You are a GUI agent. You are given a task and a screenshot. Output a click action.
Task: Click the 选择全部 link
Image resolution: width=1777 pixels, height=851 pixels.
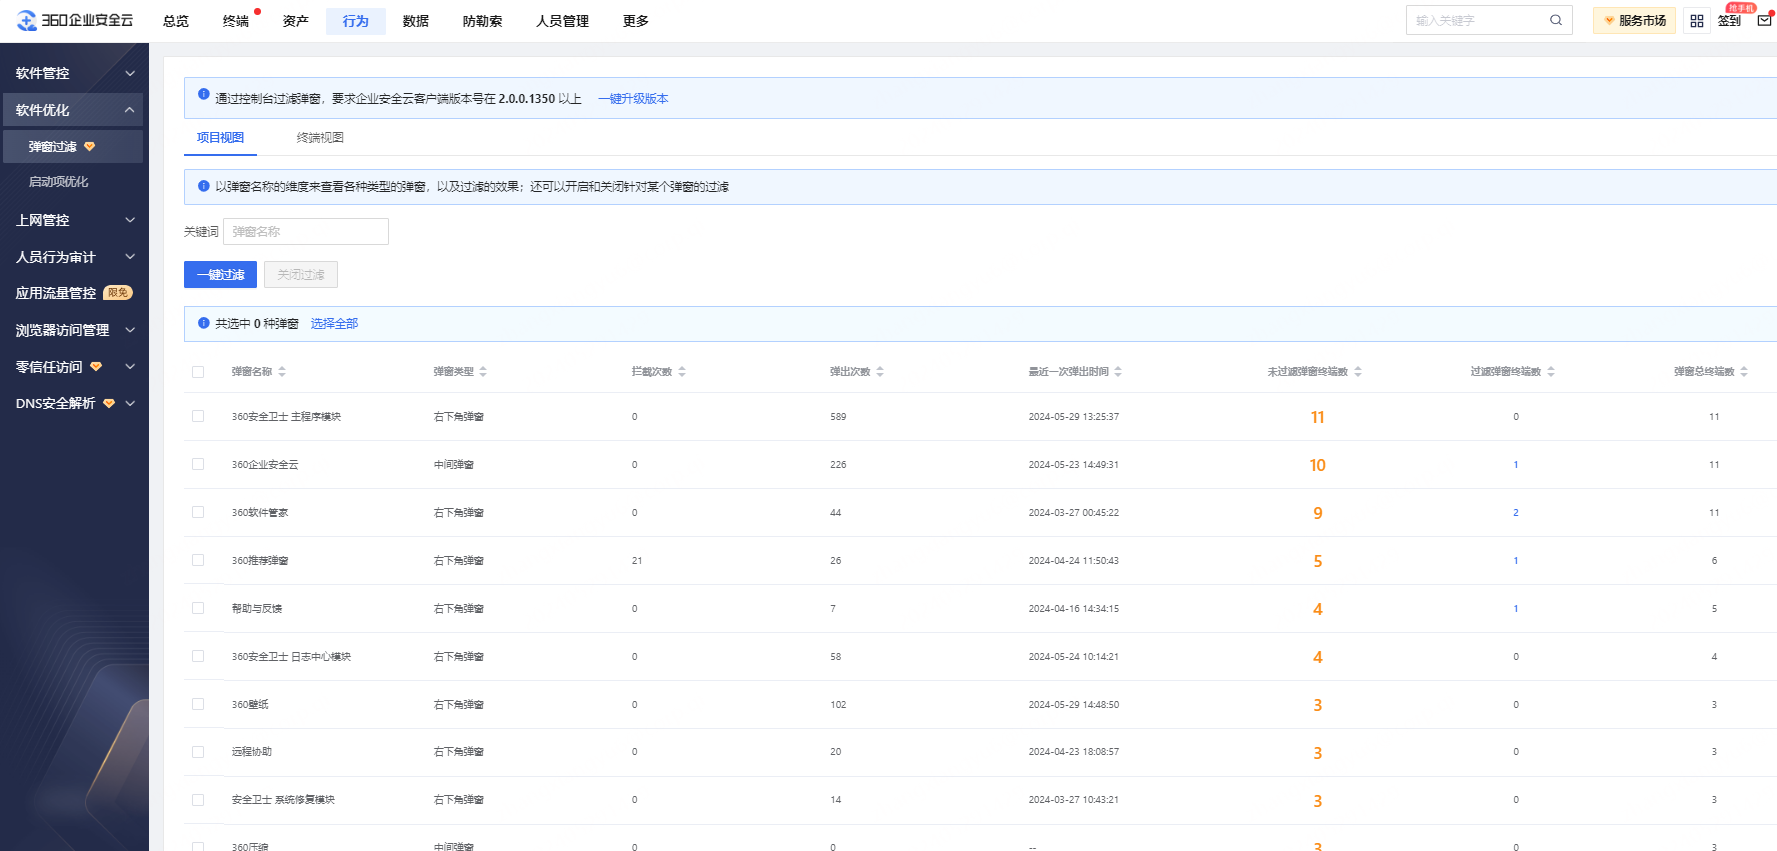[x=334, y=324]
